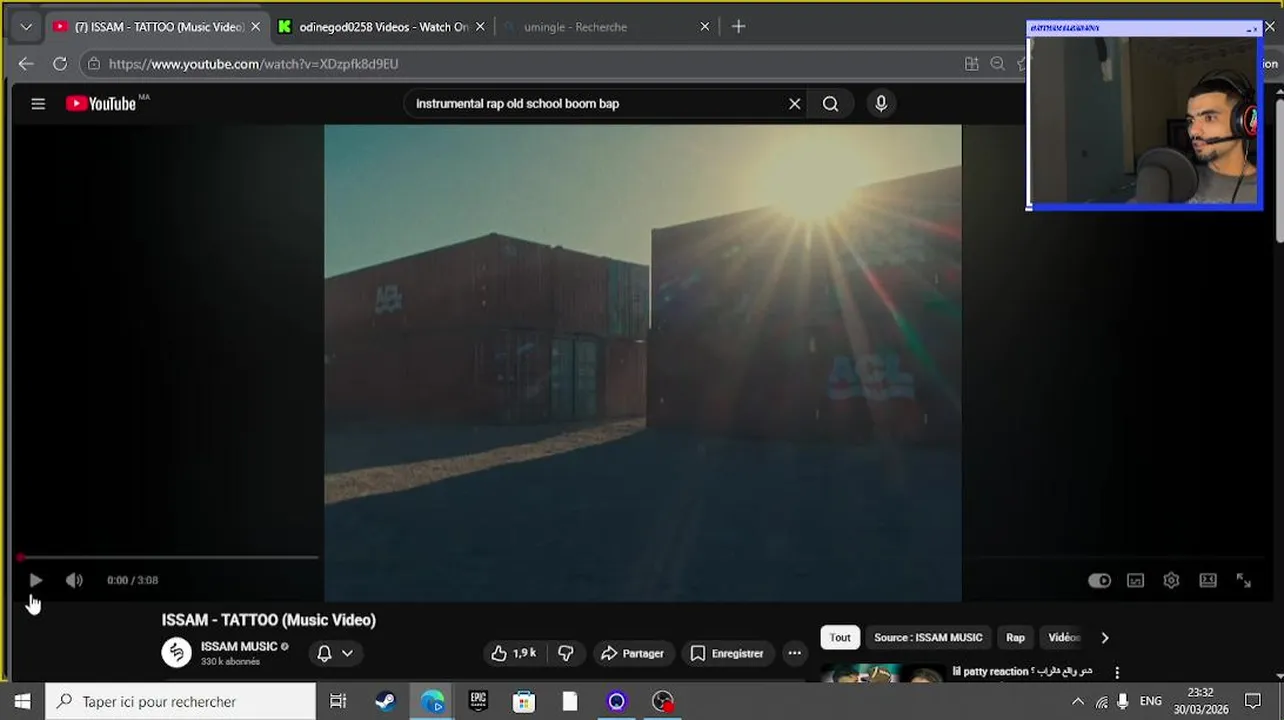Viewport: 1284px width, 720px height.
Task: Open Microsoft Edge on the taskbar
Action: click(432, 702)
